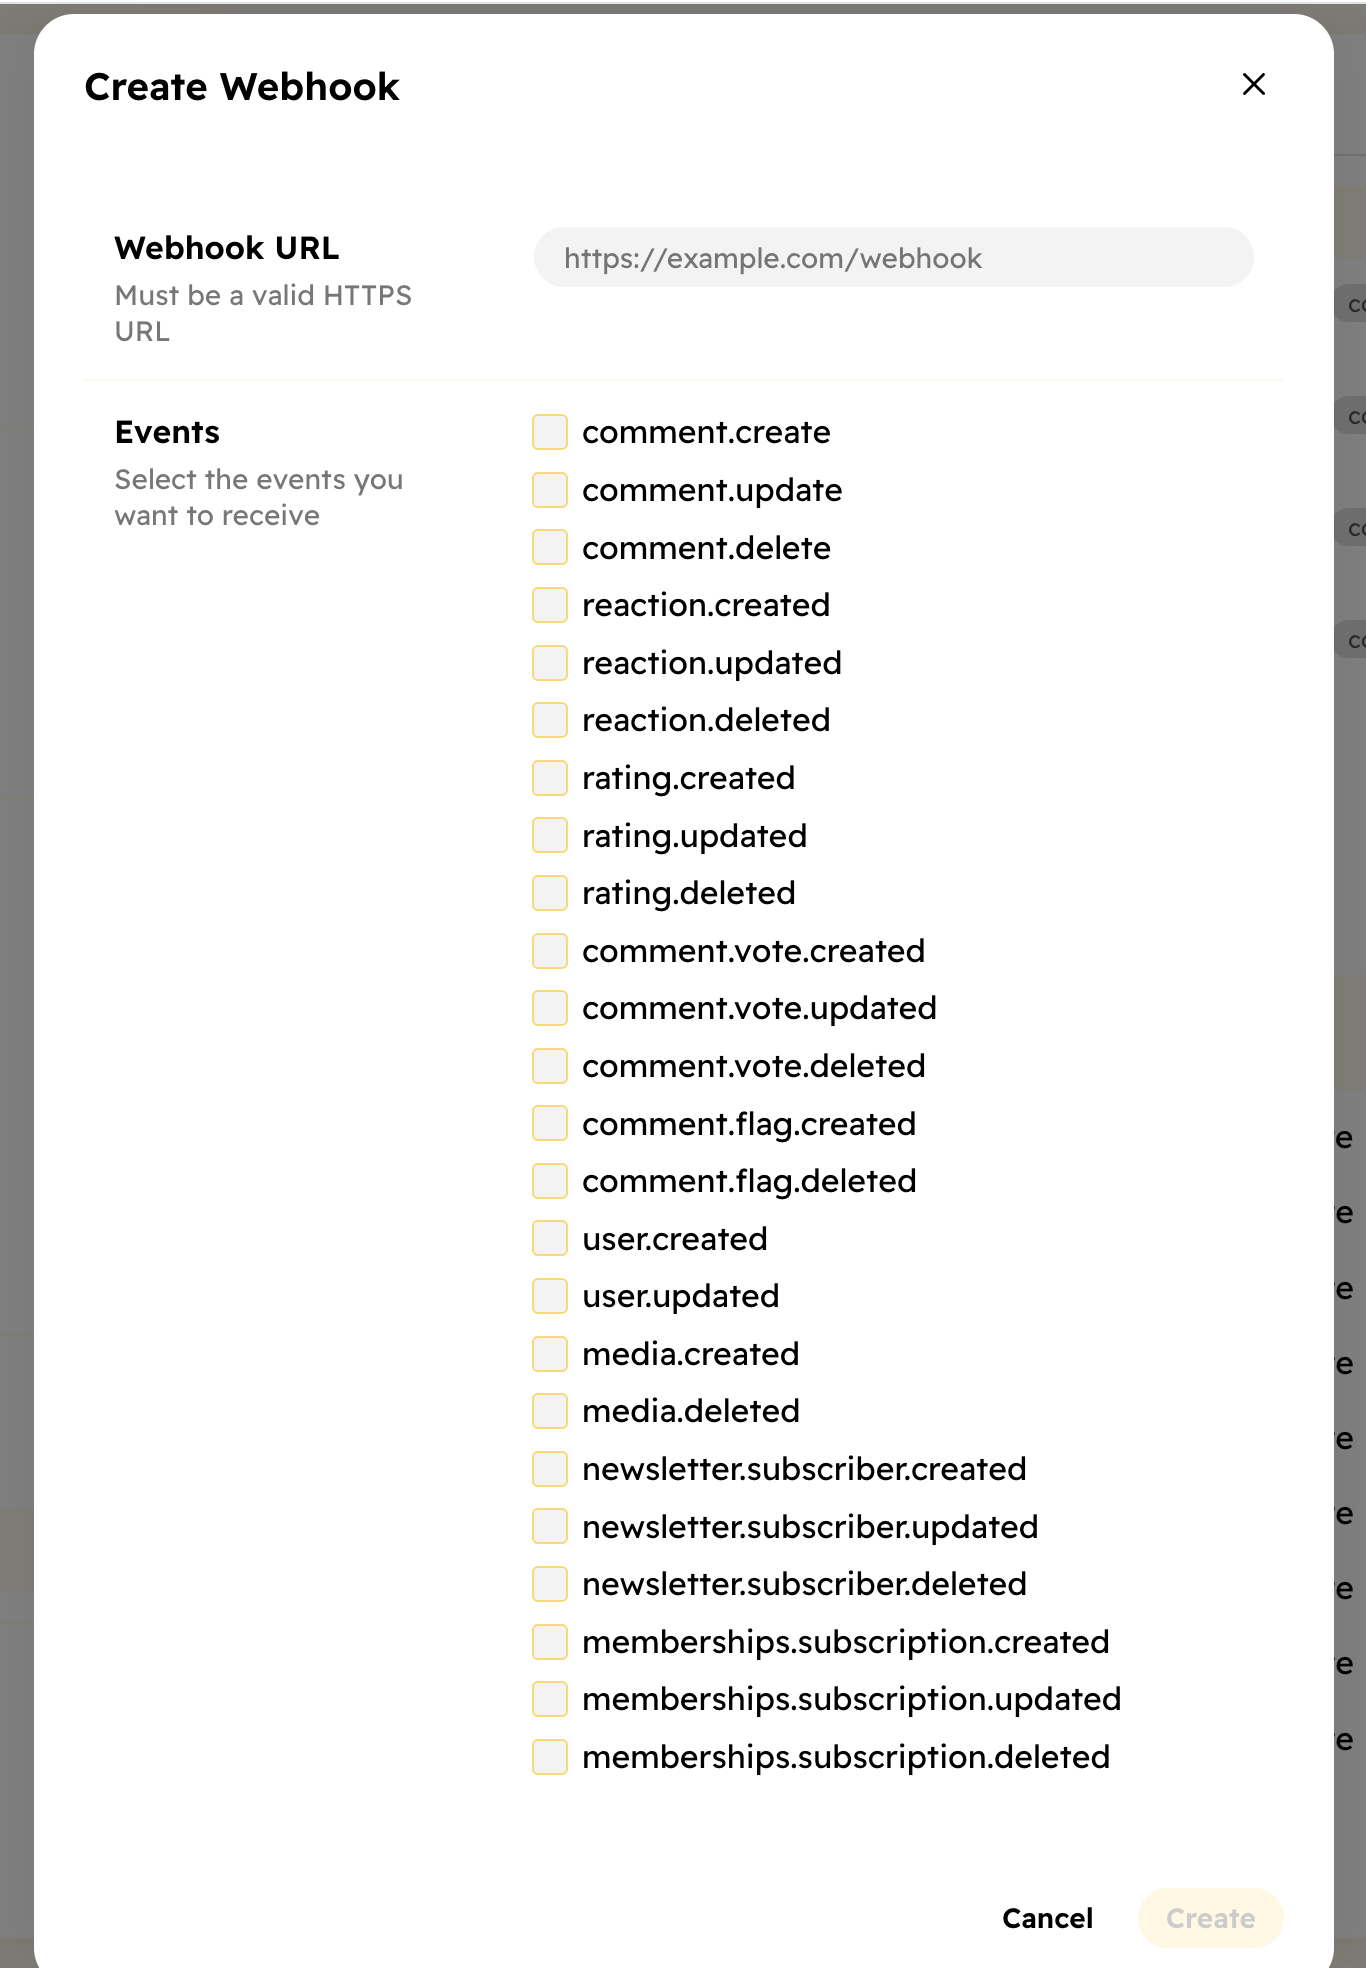Select the comment.delete checkbox
Viewport: 1366px width, 1968px height.
coord(549,547)
